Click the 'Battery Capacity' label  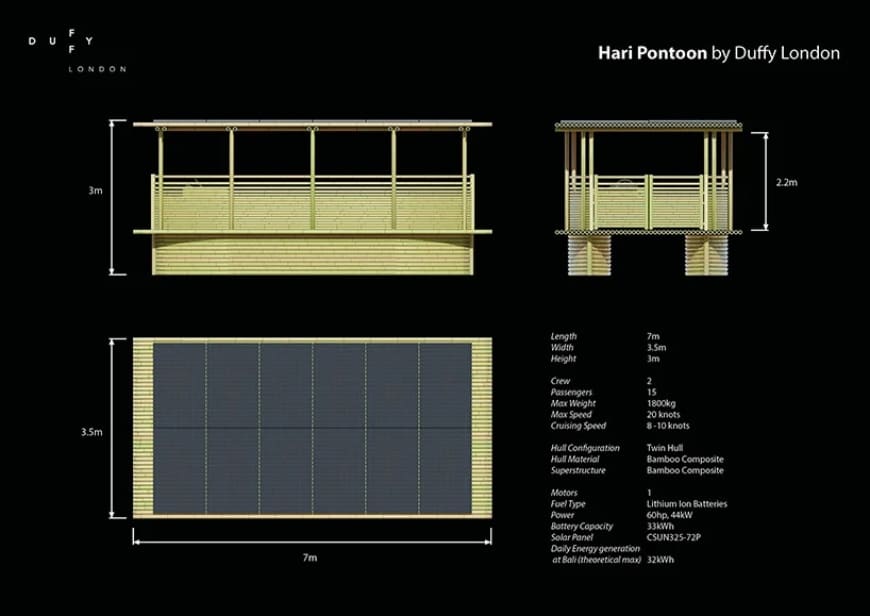click(582, 526)
